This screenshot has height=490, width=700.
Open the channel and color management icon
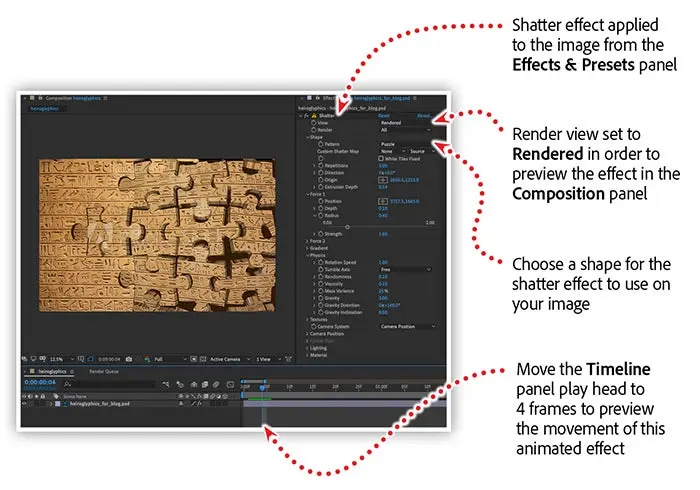click(x=147, y=359)
